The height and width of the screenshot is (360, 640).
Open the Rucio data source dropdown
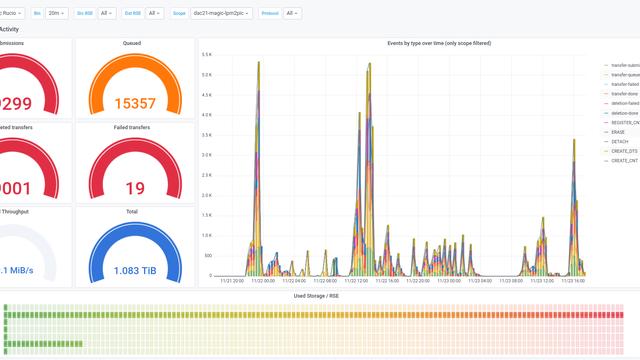click(x=11, y=13)
